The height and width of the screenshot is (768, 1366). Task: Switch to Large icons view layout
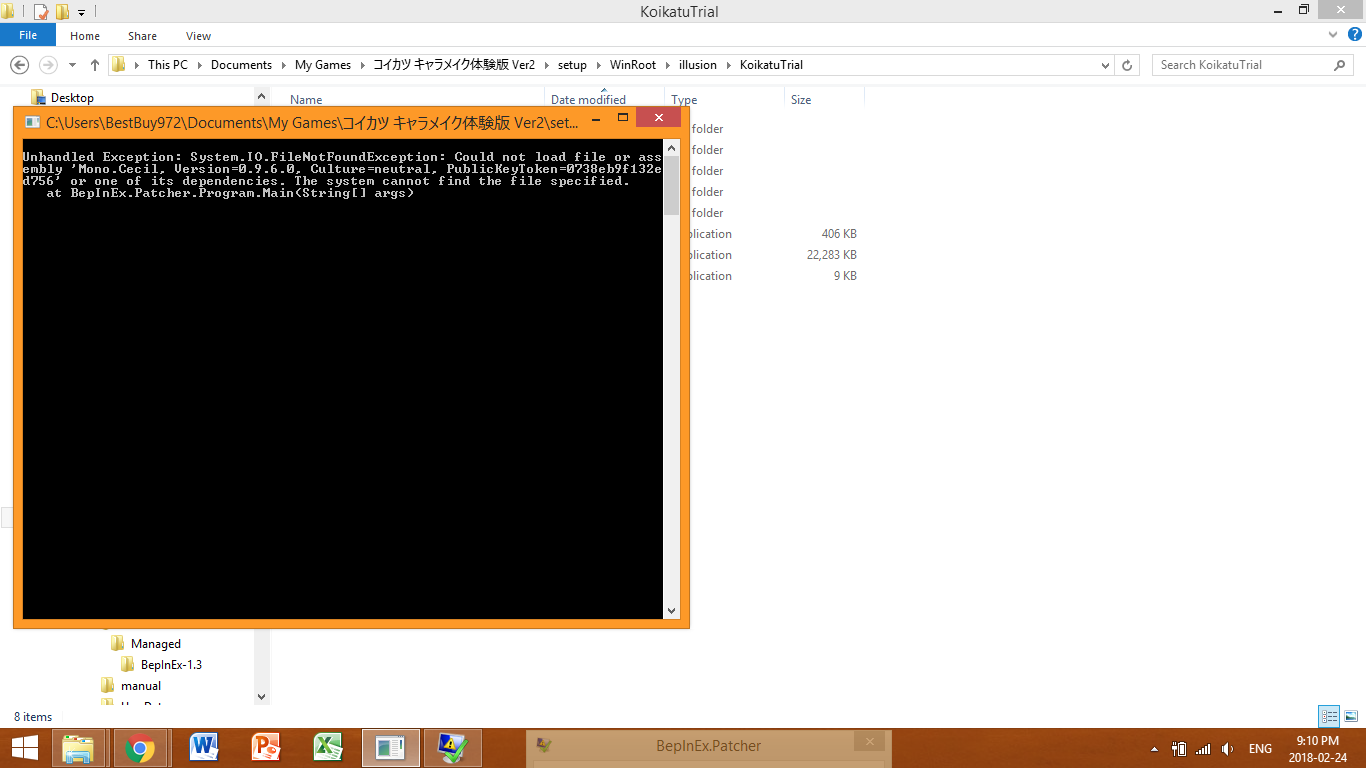tap(1351, 716)
